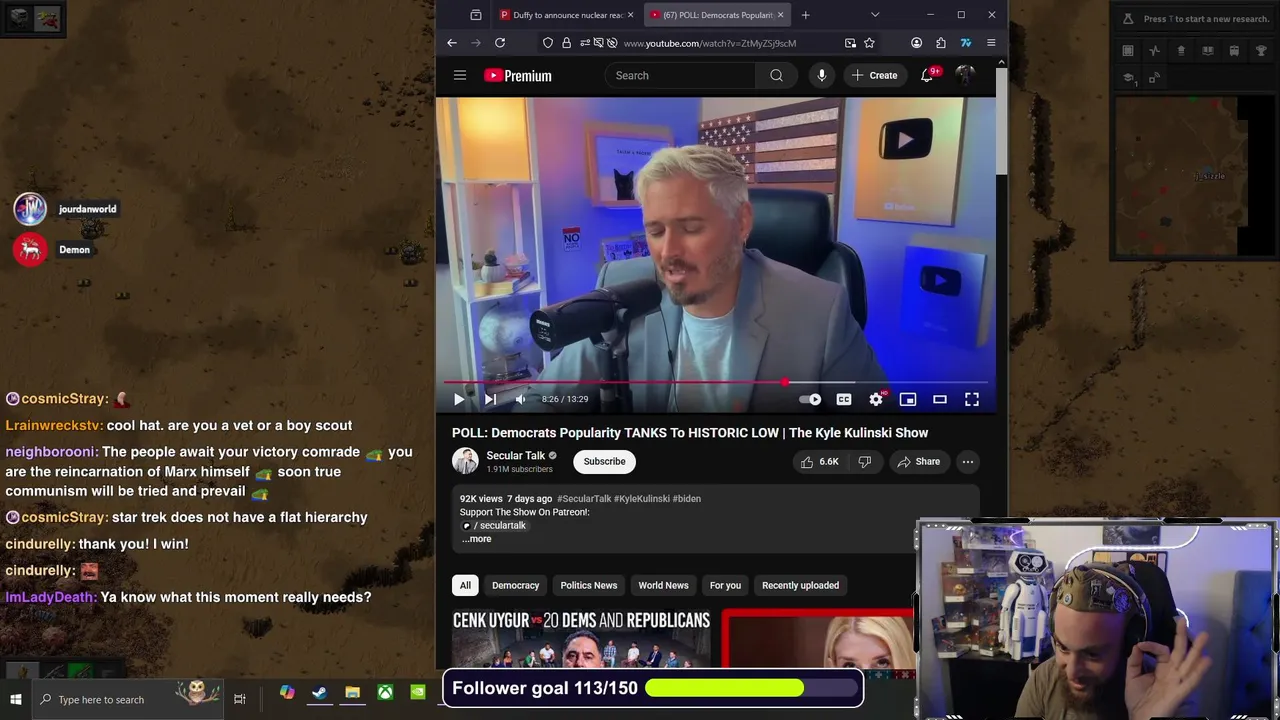Viewport: 1280px width, 720px height.
Task: Open Firefox account icon
Action: (x=916, y=43)
